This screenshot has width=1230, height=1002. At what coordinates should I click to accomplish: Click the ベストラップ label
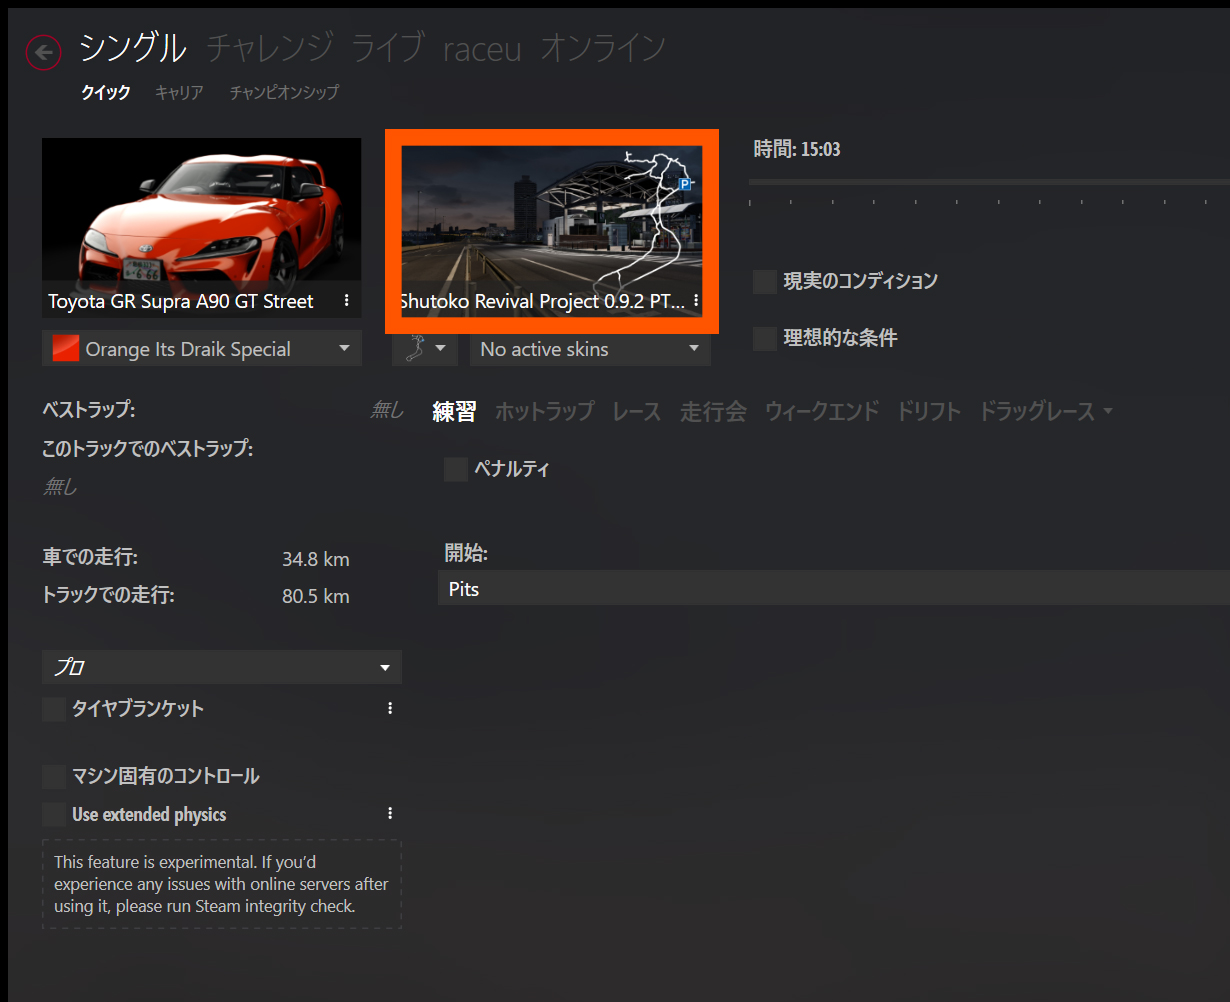click(x=89, y=409)
